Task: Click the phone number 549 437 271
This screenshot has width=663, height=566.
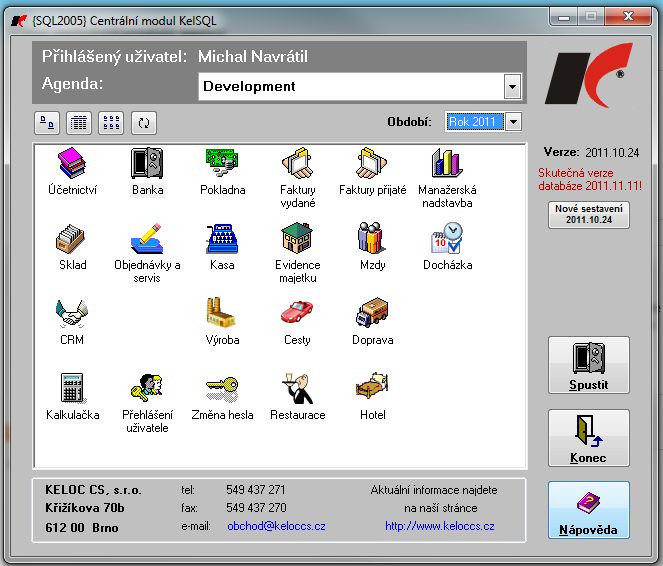Action: 255,490
